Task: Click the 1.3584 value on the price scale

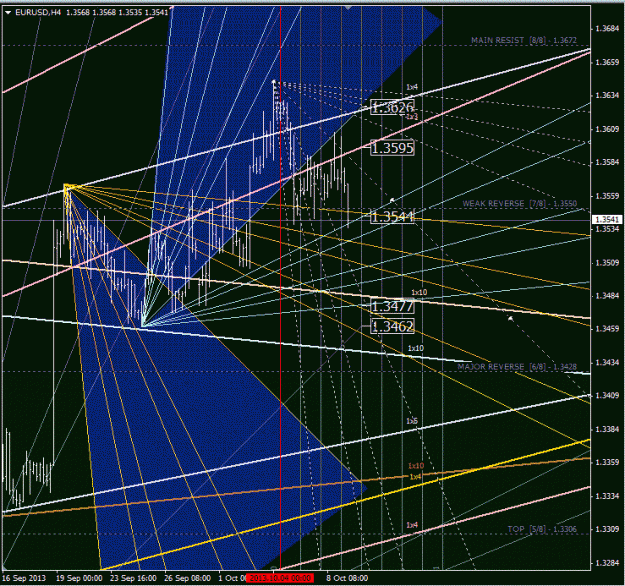Action: click(x=607, y=162)
